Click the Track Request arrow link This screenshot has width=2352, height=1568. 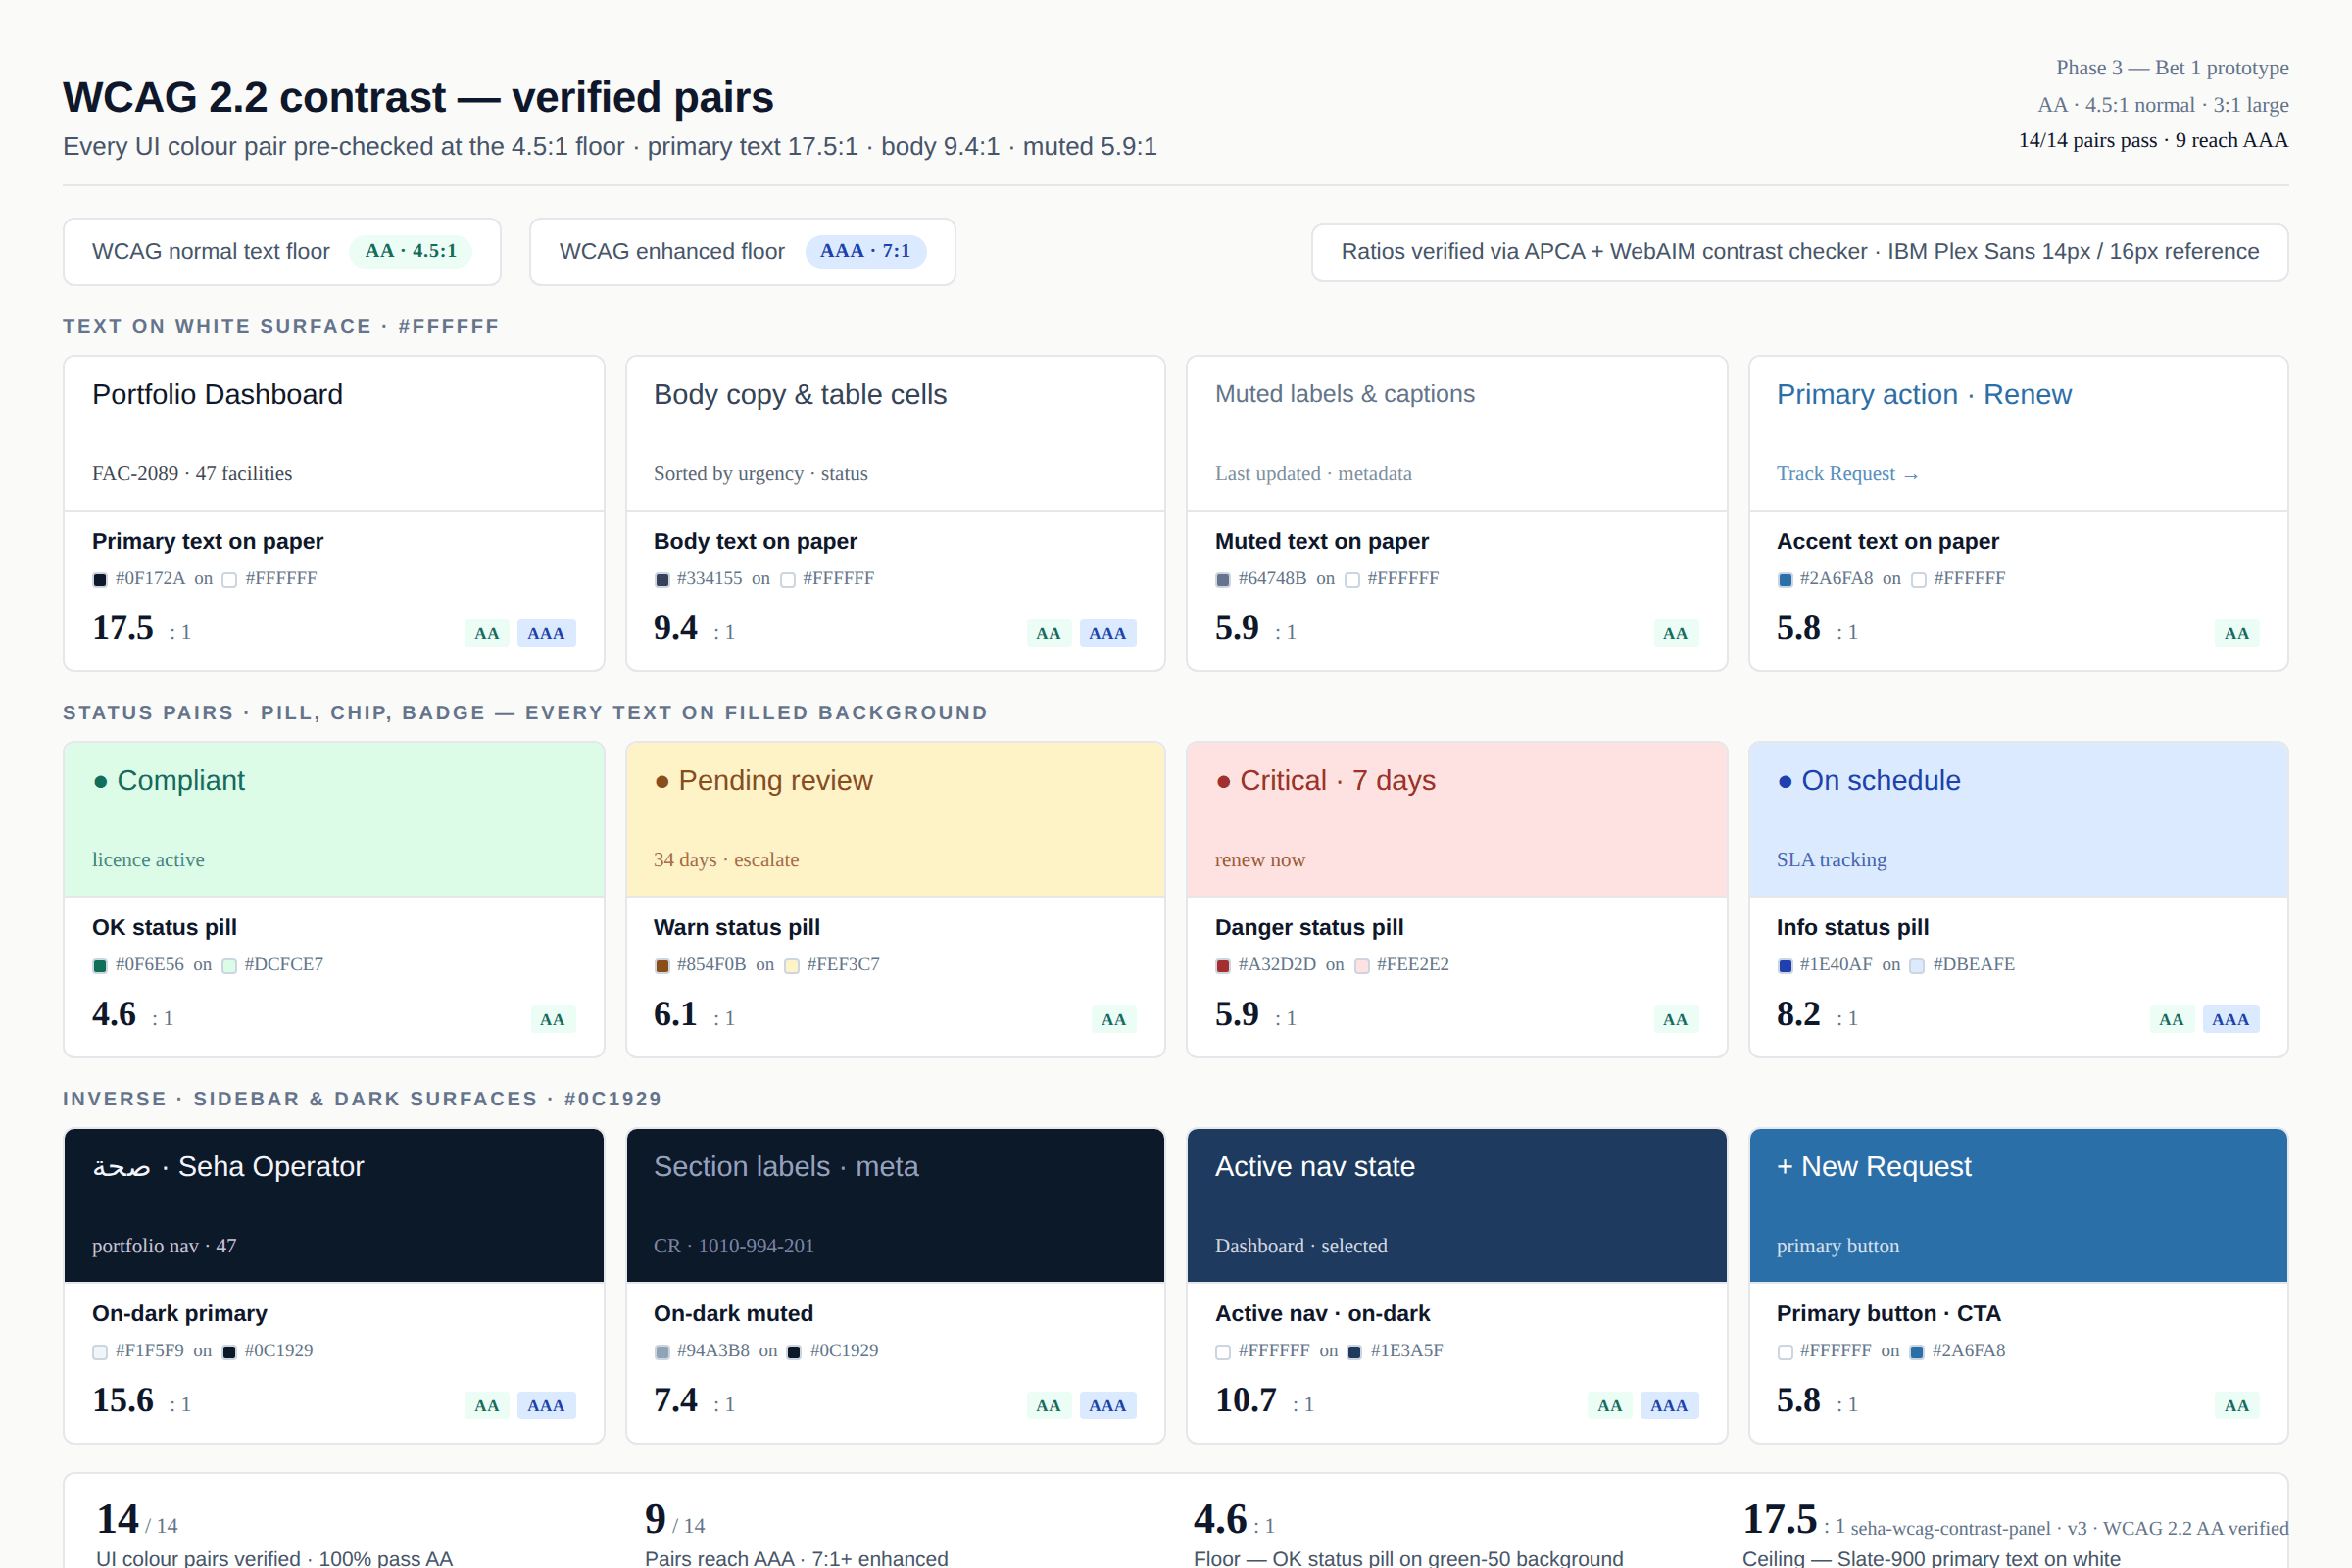point(1847,474)
